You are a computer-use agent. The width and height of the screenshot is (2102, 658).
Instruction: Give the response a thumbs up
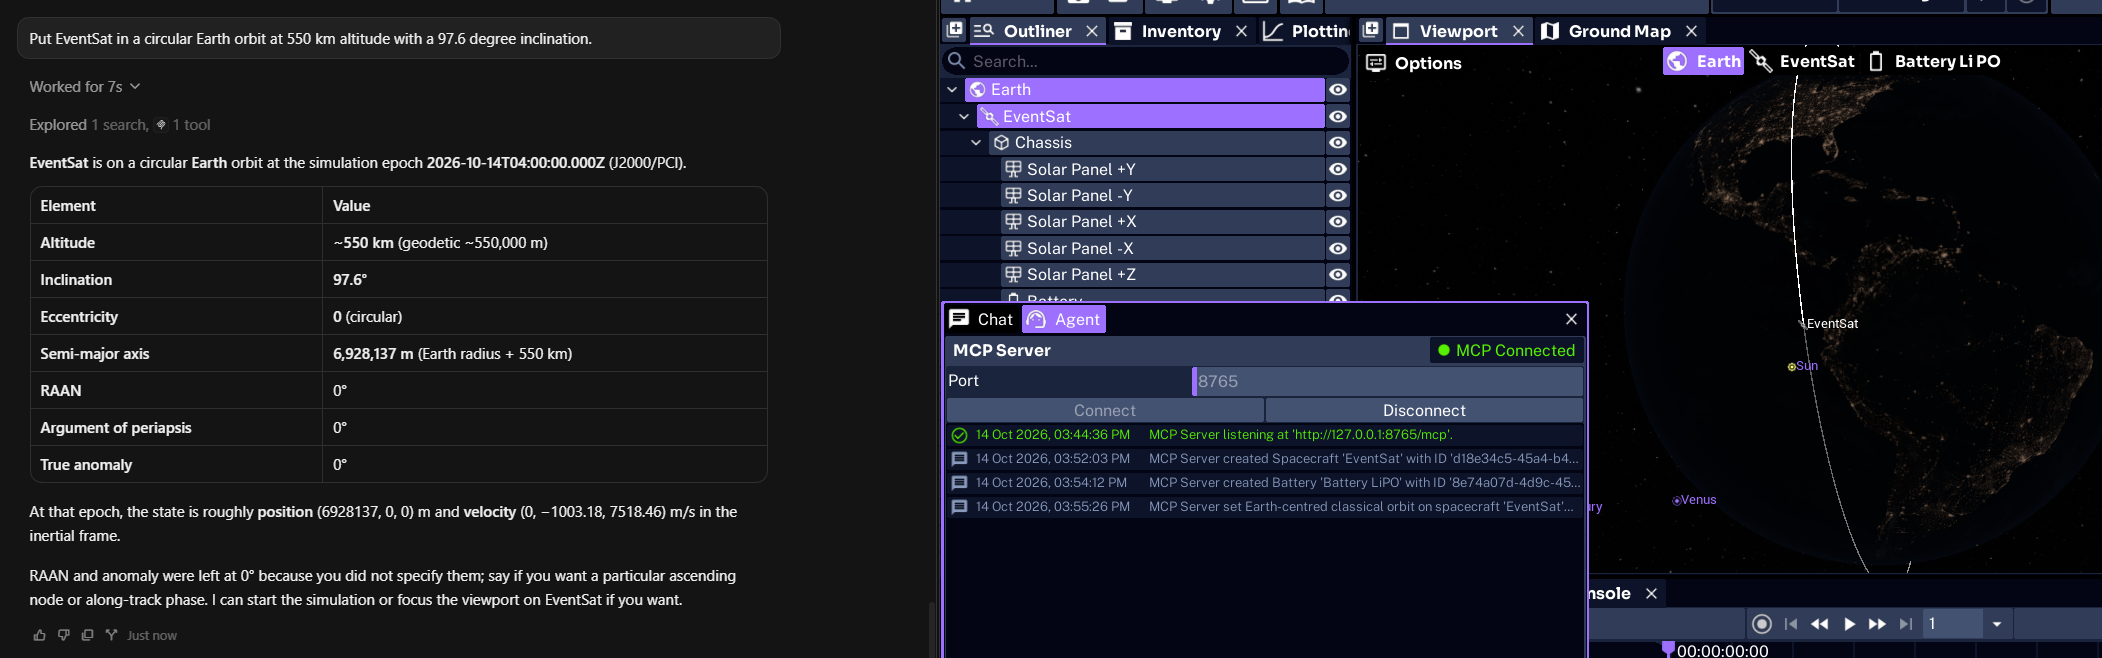(x=40, y=635)
